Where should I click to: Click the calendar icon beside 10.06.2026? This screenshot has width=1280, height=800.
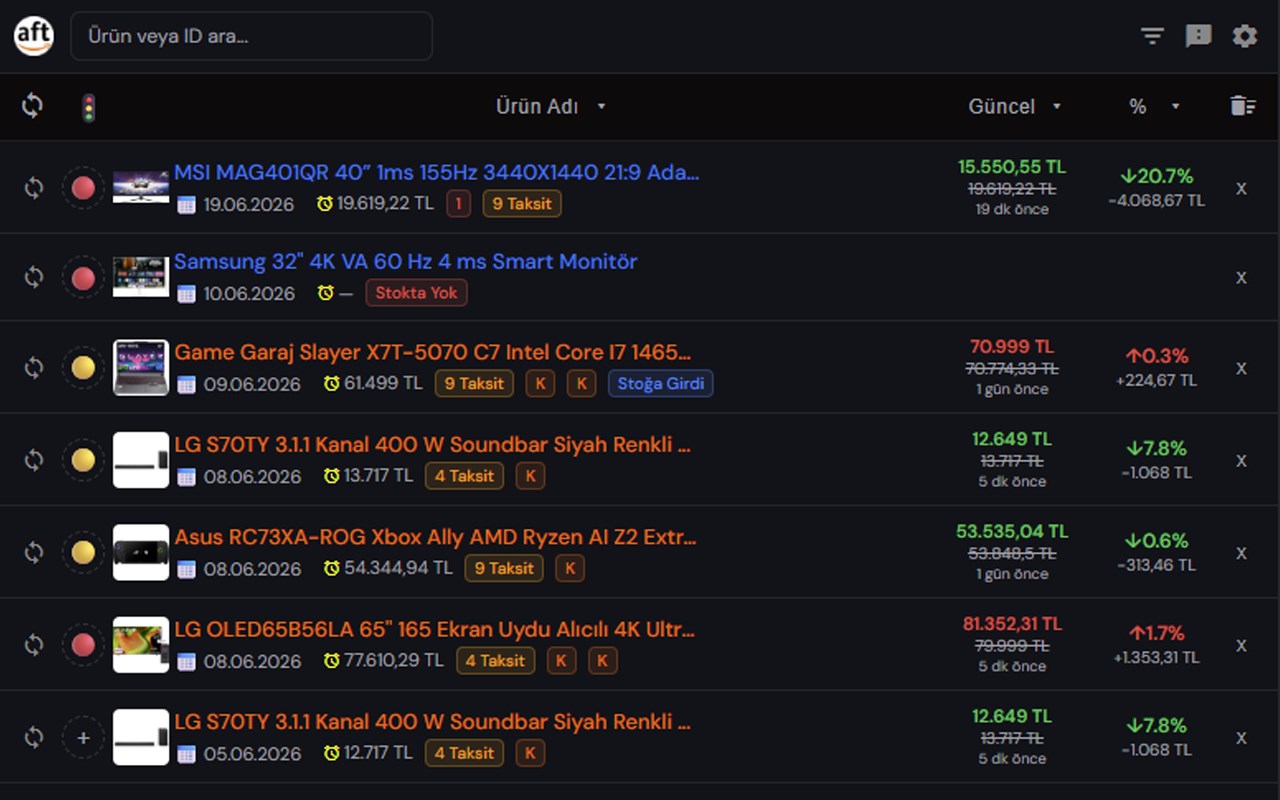(x=186, y=293)
